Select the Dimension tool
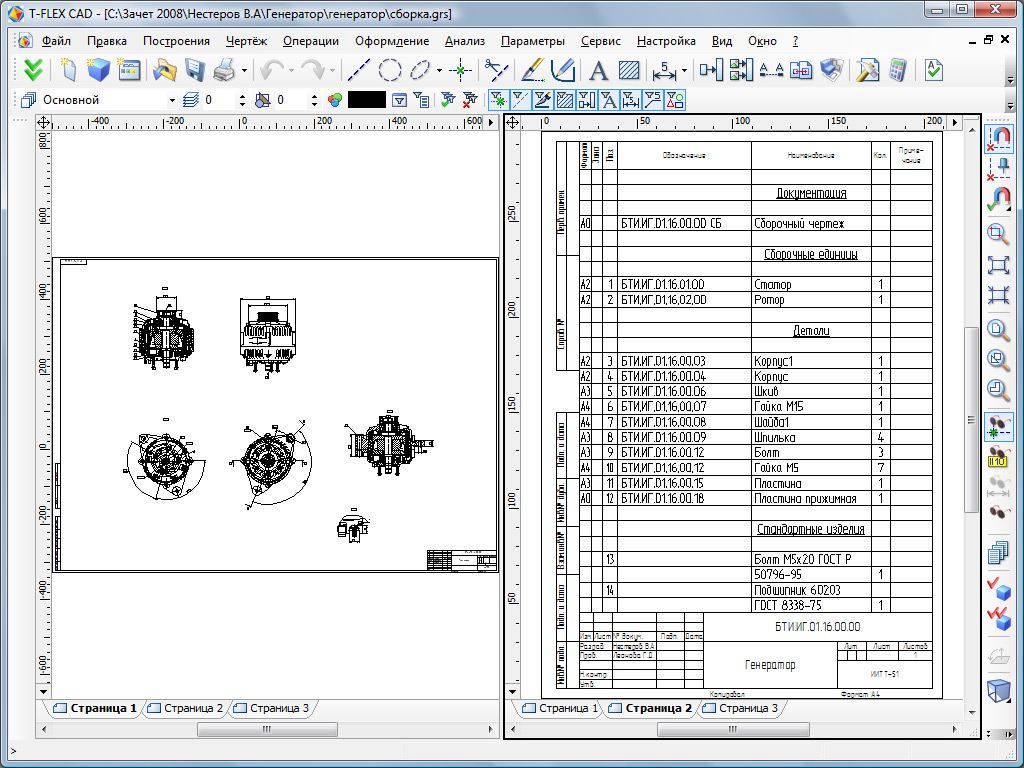Screen dimensions: 1024x768 (664, 70)
